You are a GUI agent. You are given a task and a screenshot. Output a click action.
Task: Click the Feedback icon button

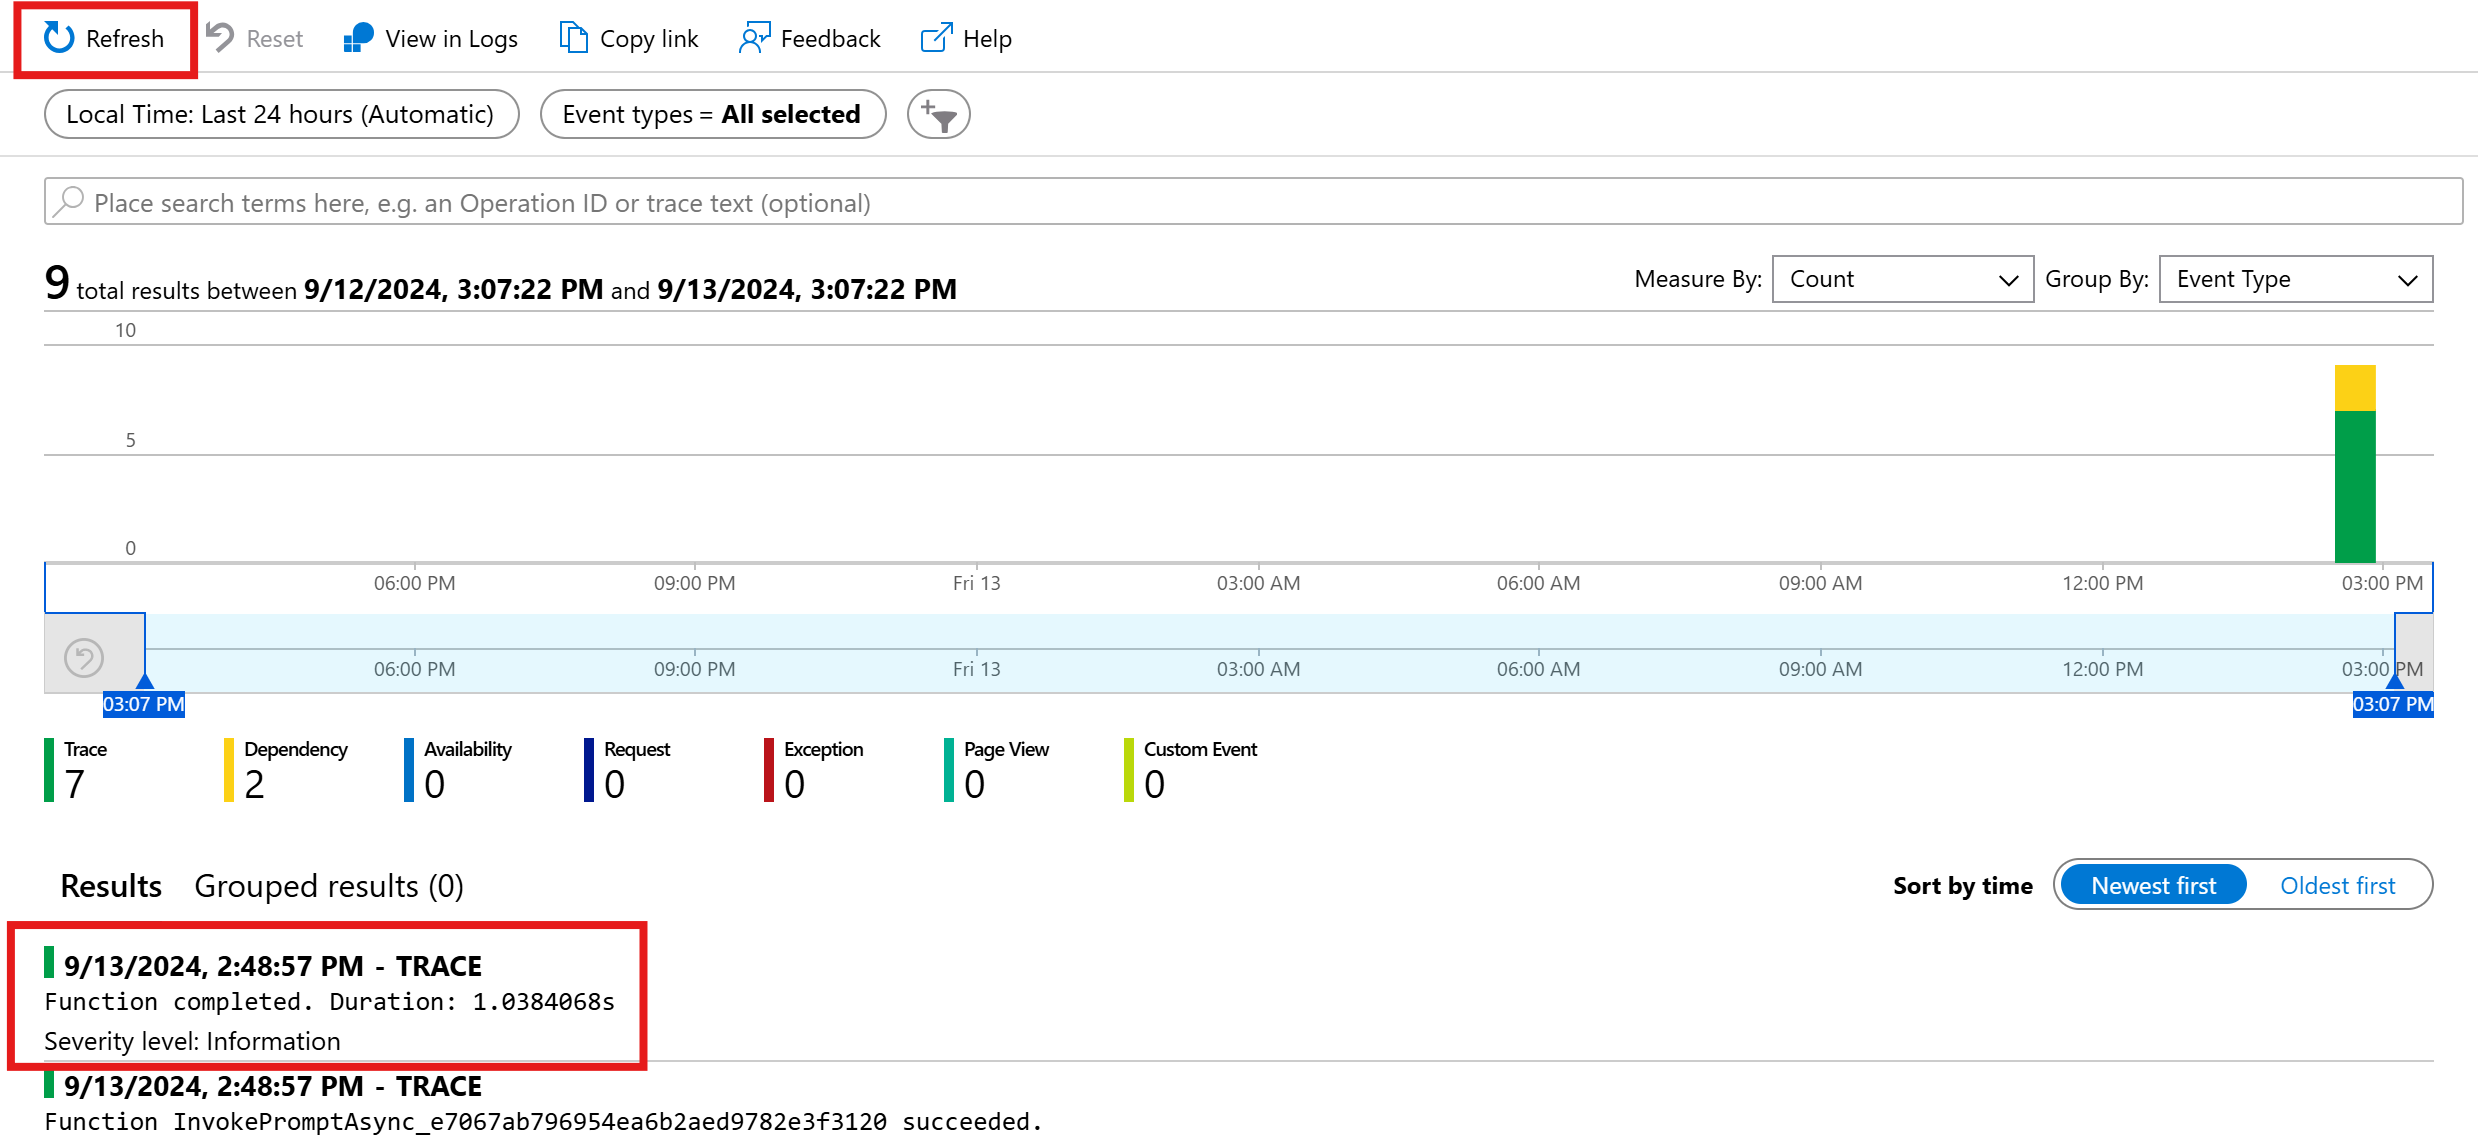(754, 38)
